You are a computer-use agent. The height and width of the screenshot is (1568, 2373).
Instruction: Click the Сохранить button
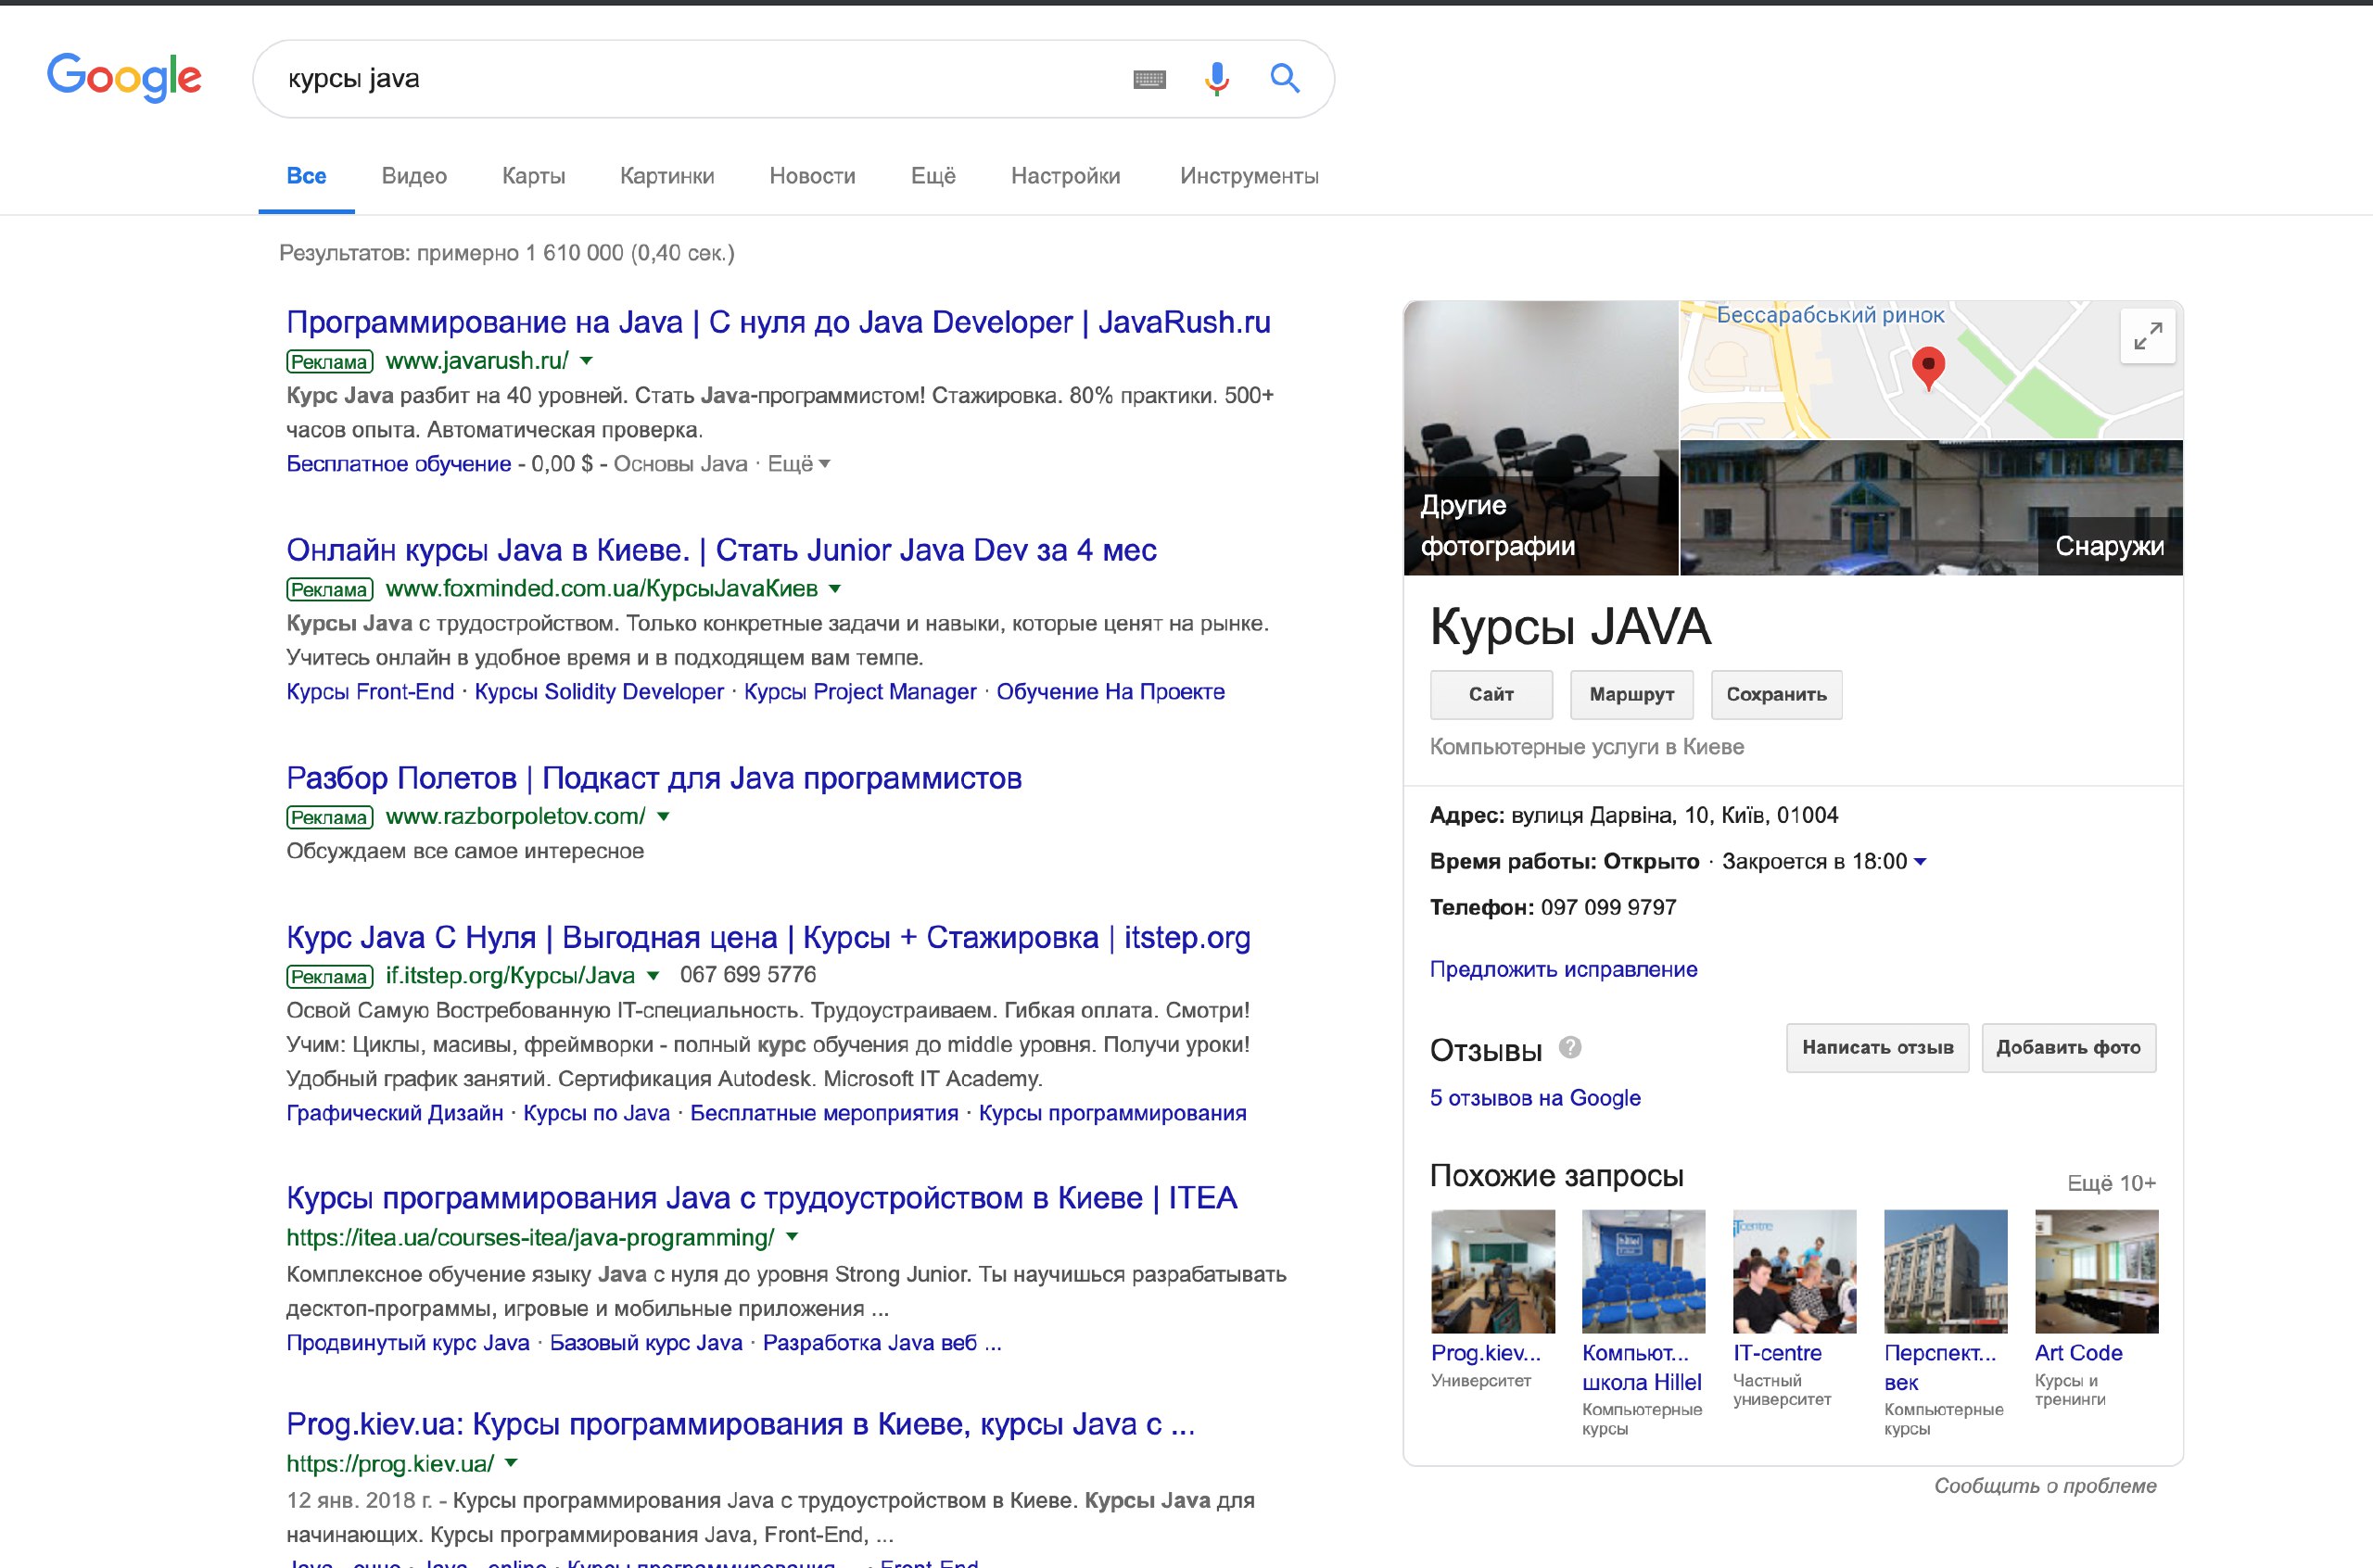point(1776,694)
